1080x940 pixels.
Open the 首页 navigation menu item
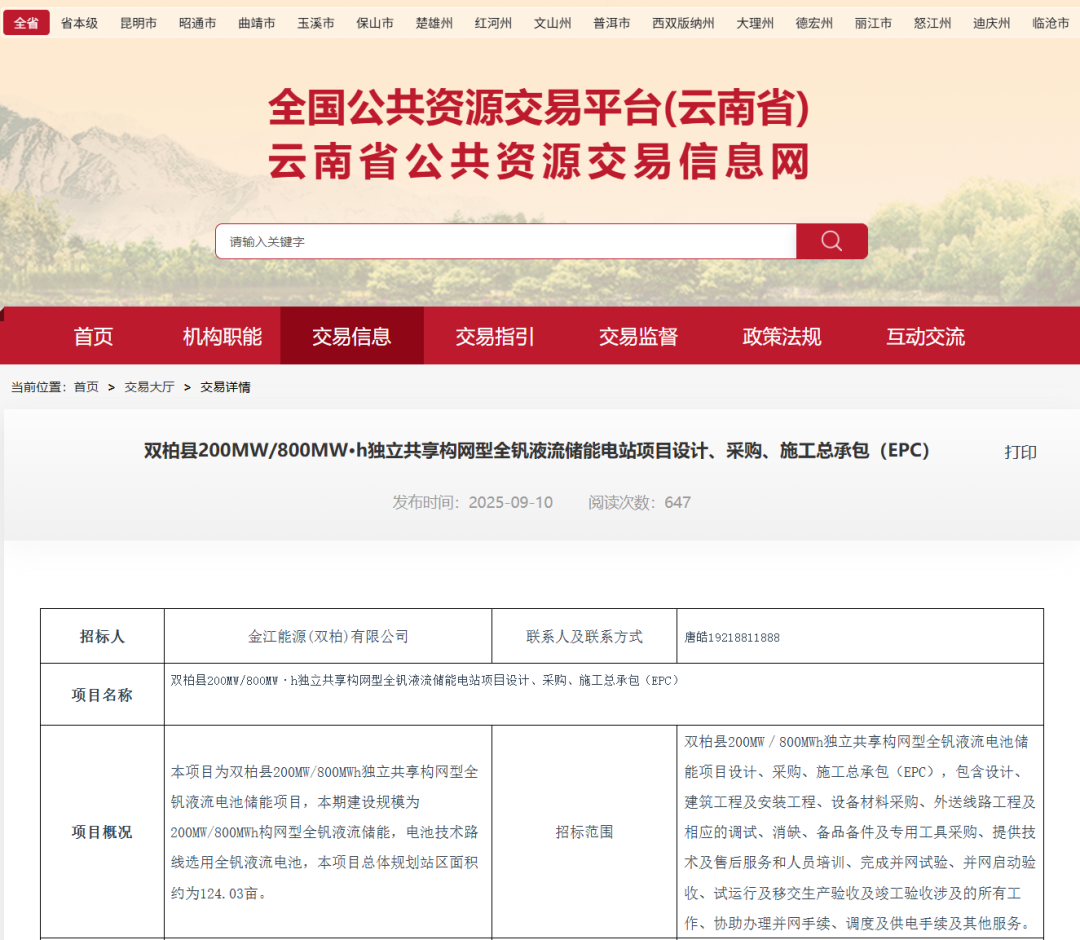click(x=93, y=336)
